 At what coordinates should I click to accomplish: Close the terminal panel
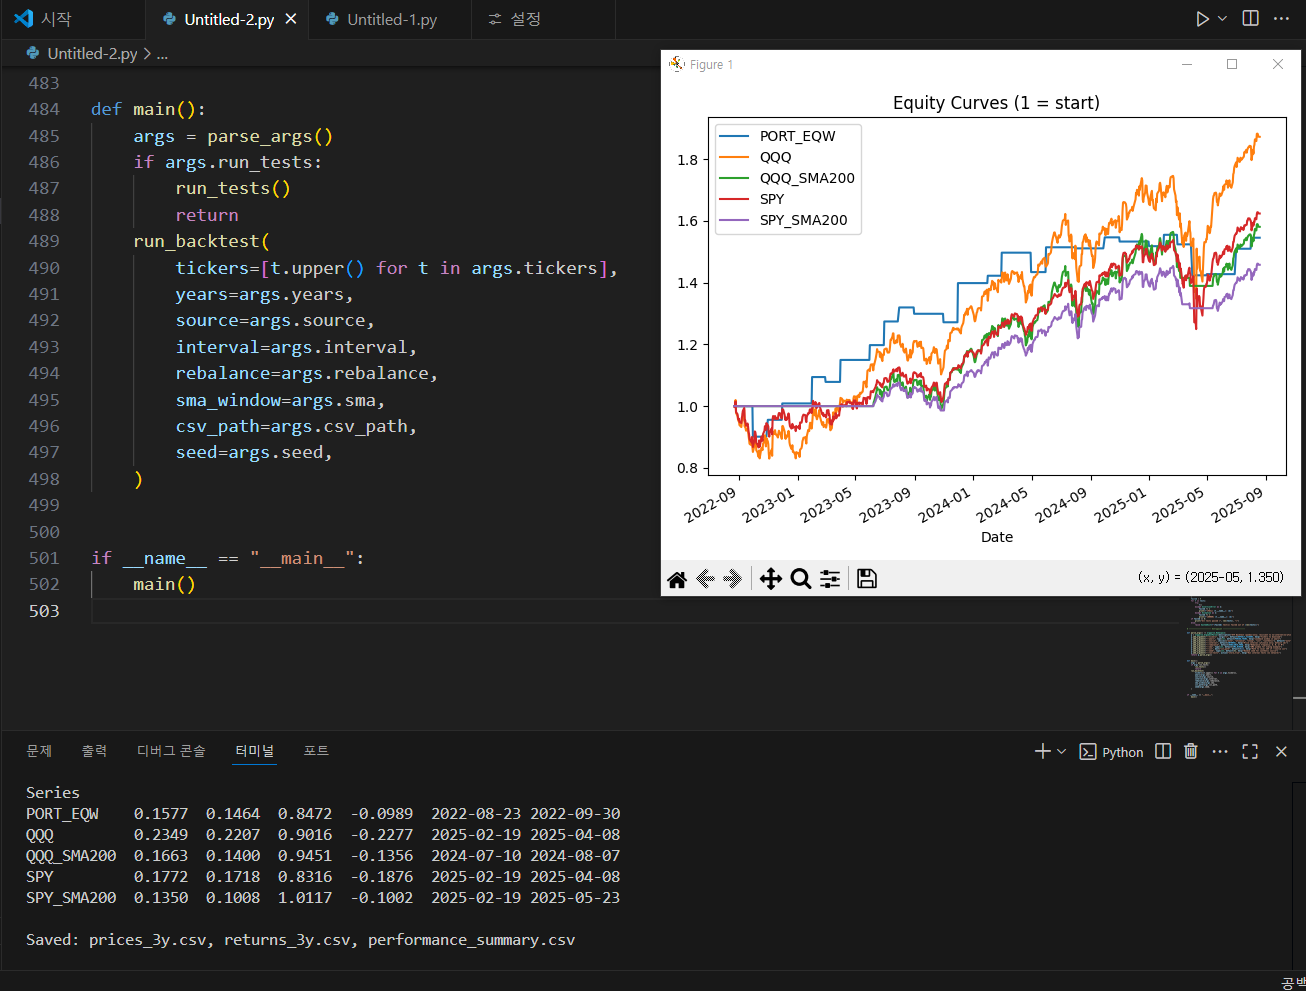[1281, 751]
